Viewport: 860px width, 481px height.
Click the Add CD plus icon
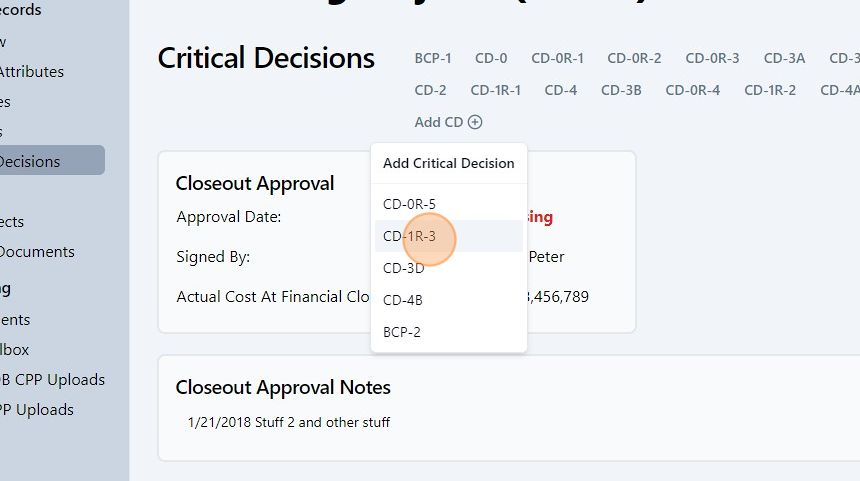[x=475, y=122]
